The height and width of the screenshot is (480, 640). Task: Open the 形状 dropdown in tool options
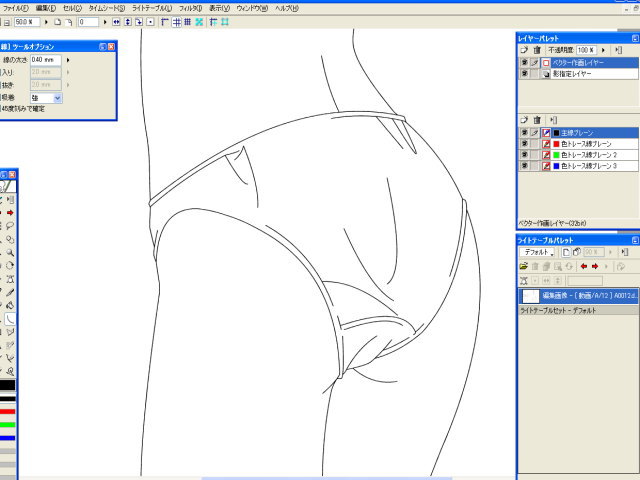coord(57,98)
